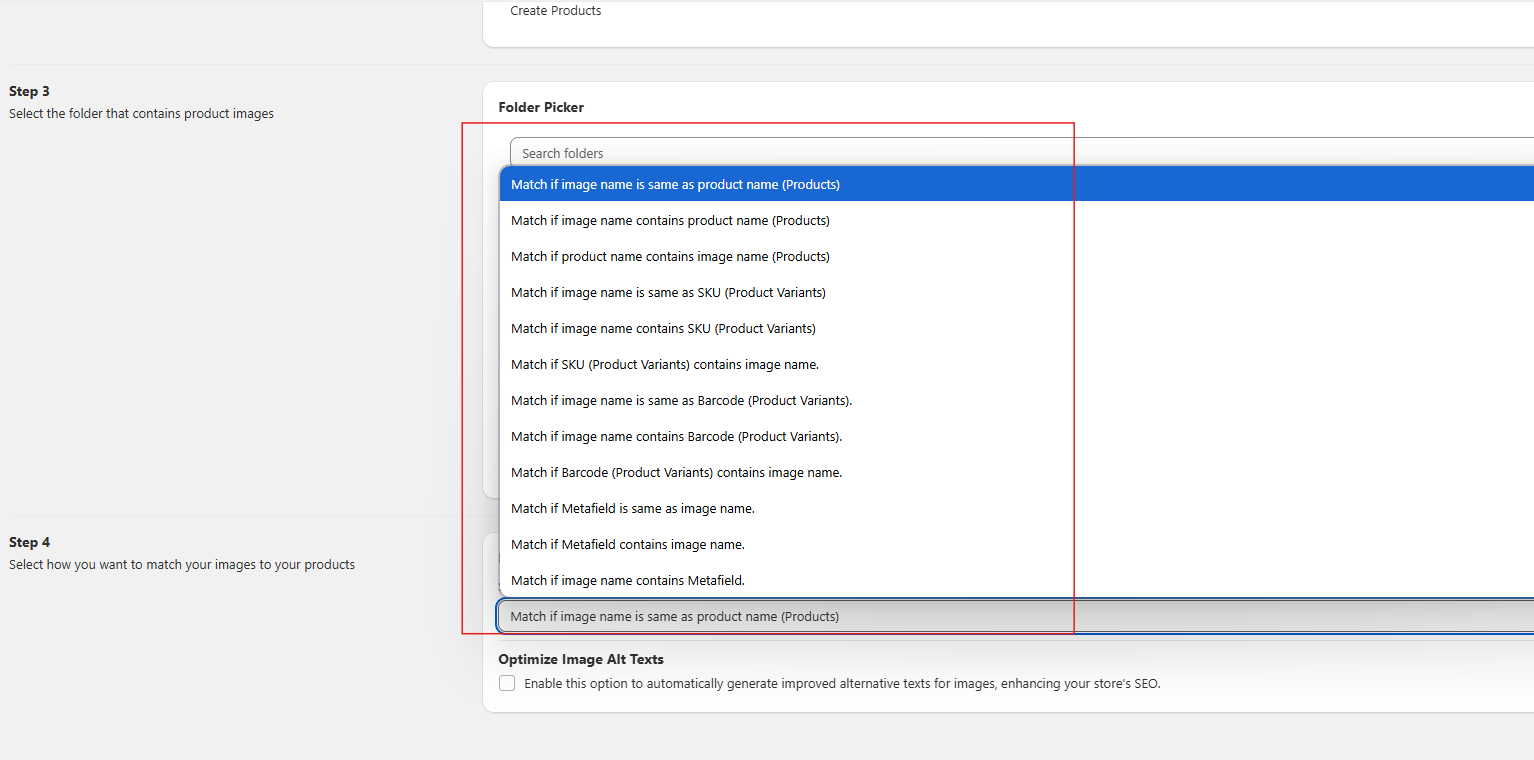The image size is (1534, 760).
Task: Select 'image name is same as Barcode' option
Action: click(x=681, y=400)
